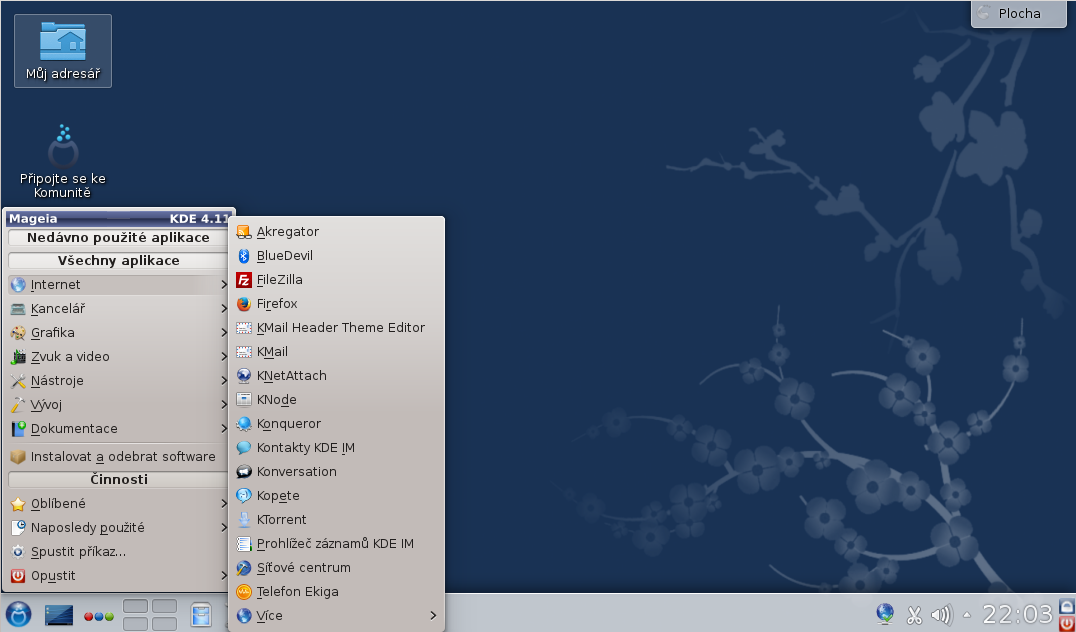Open the Plocha desktop toolbox button
The width and height of the screenshot is (1076, 632).
(1019, 14)
